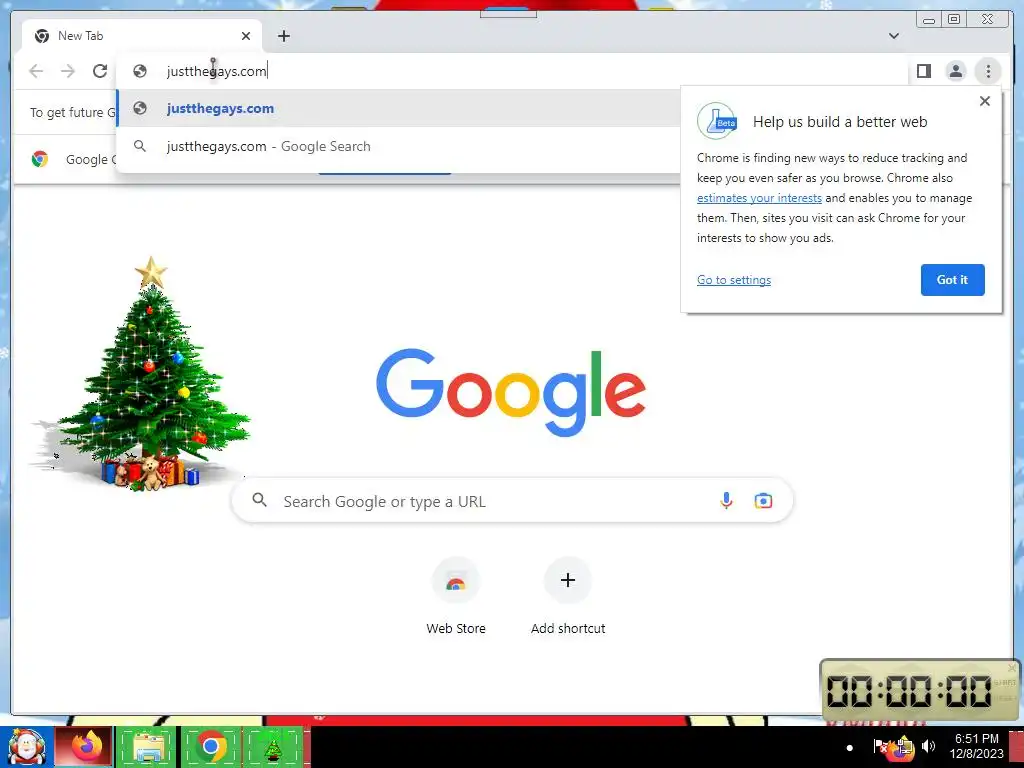Reload the page with the refresh icon
1024x768 pixels.
(100, 71)
